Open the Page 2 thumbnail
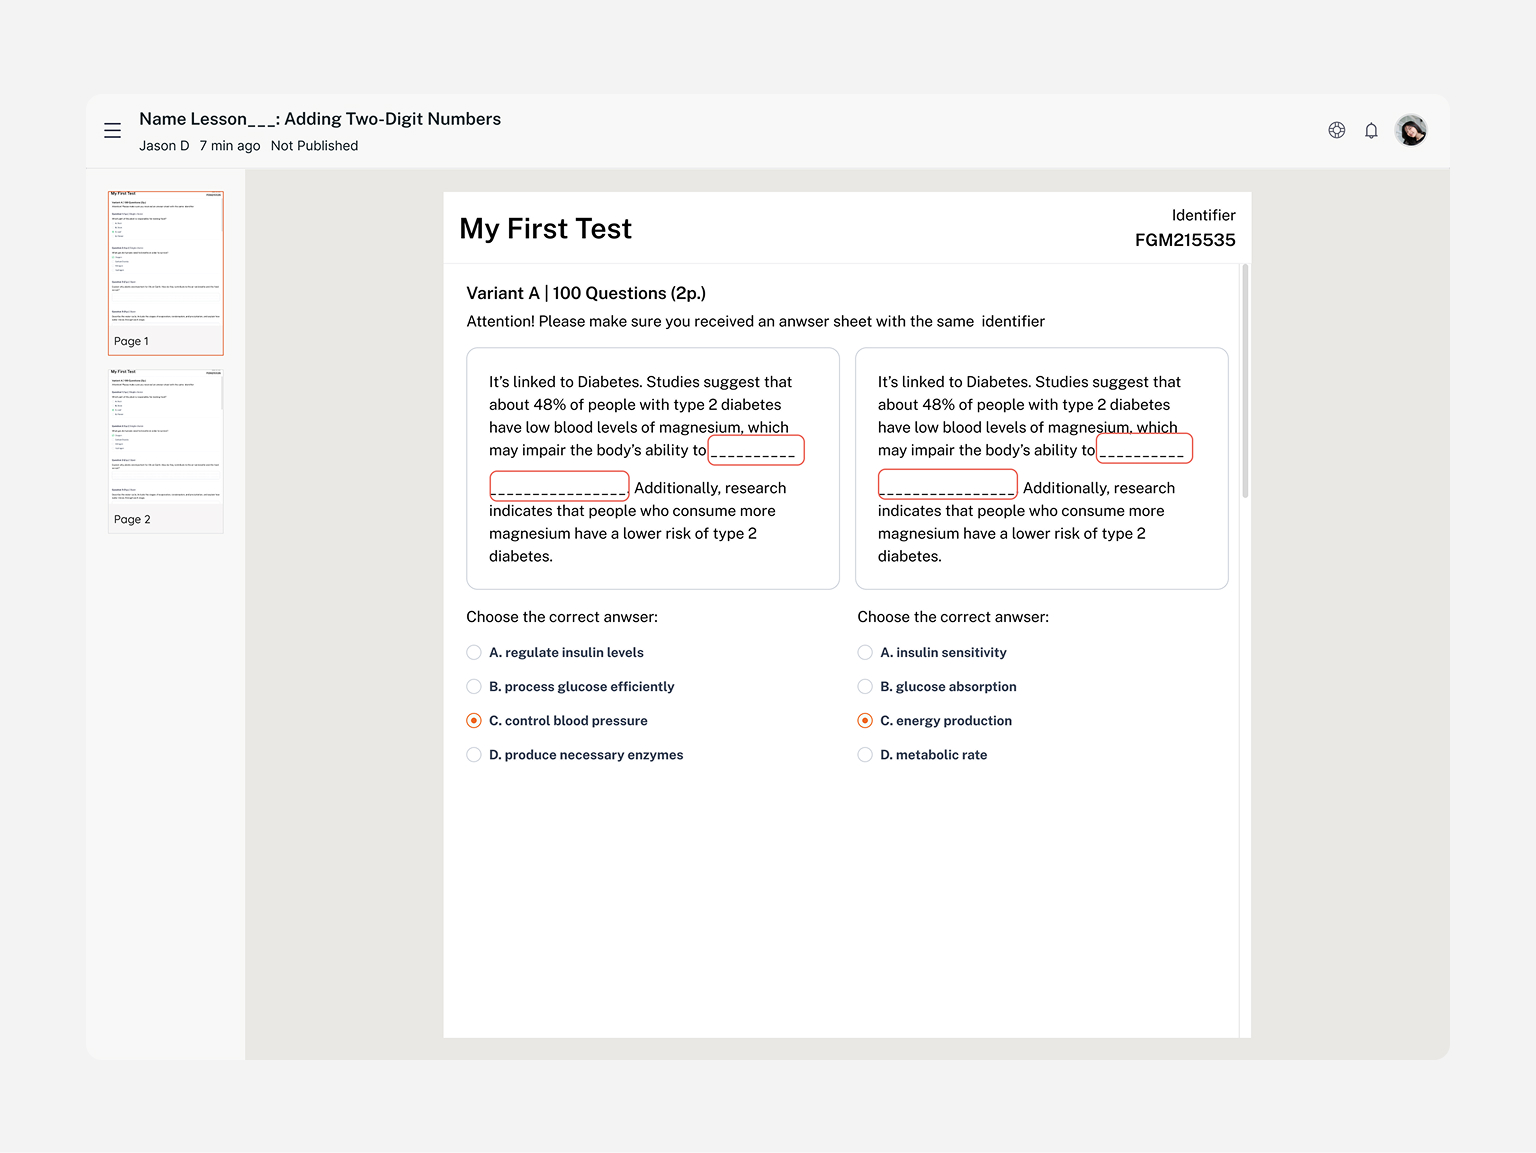The image size is (1536, 1153). [165, 449]
